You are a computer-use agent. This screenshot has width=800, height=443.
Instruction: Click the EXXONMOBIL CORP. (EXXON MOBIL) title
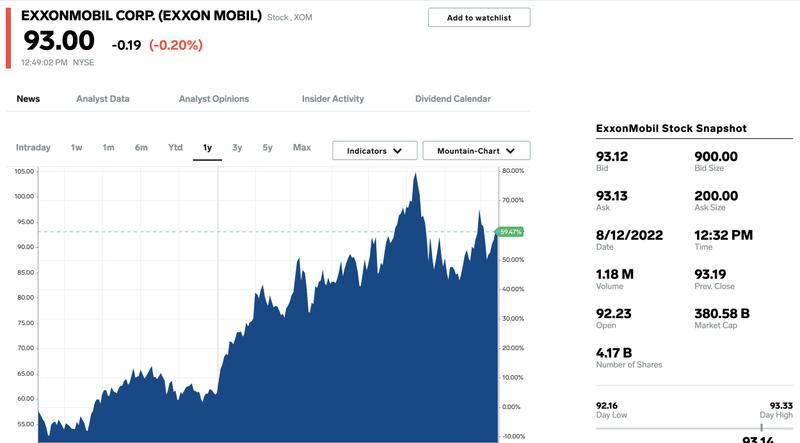pos(141,16)
